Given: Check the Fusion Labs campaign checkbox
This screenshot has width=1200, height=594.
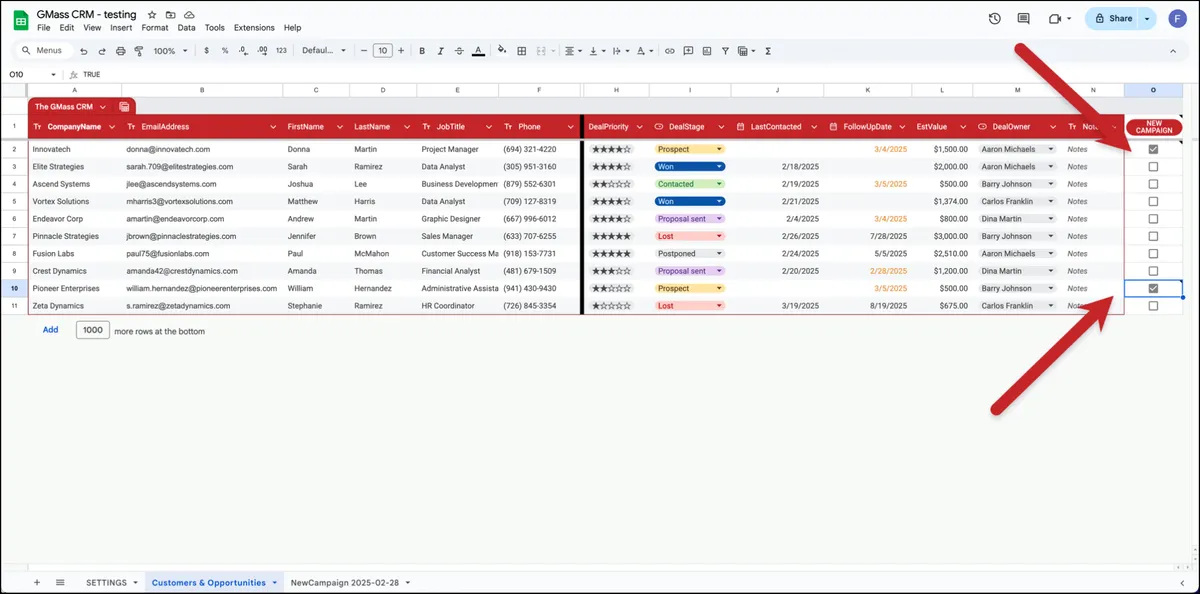Looking at the screenshot, I should [x=1153, y=254].
